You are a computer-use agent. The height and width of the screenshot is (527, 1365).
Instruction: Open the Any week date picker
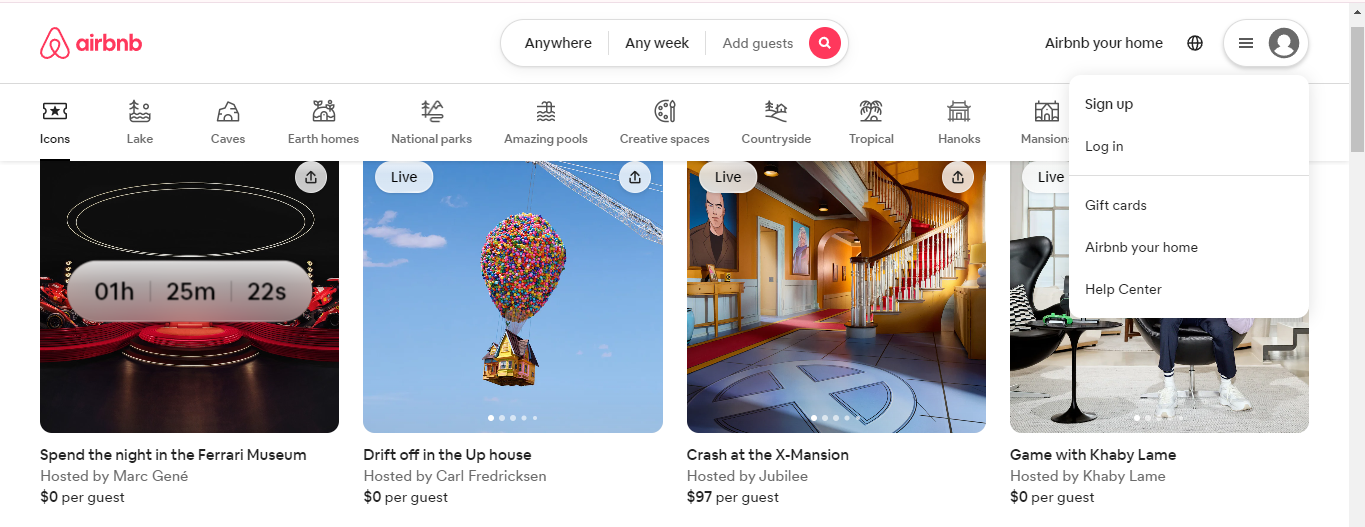657,43
